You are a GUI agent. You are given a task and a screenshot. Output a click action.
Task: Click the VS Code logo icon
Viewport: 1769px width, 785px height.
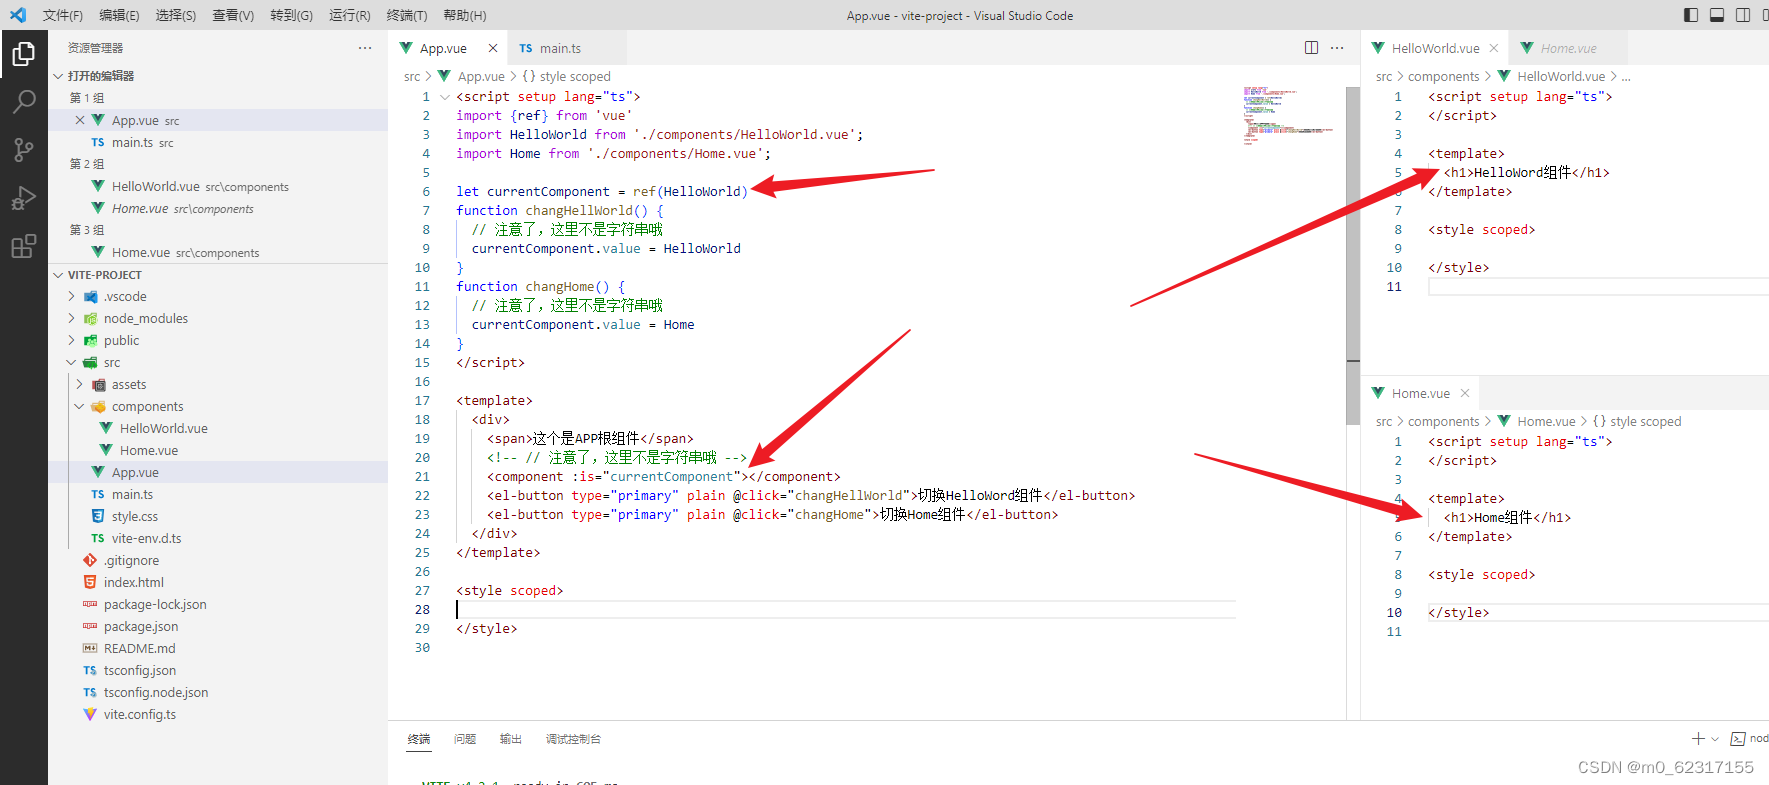click(x=18, y=15)
